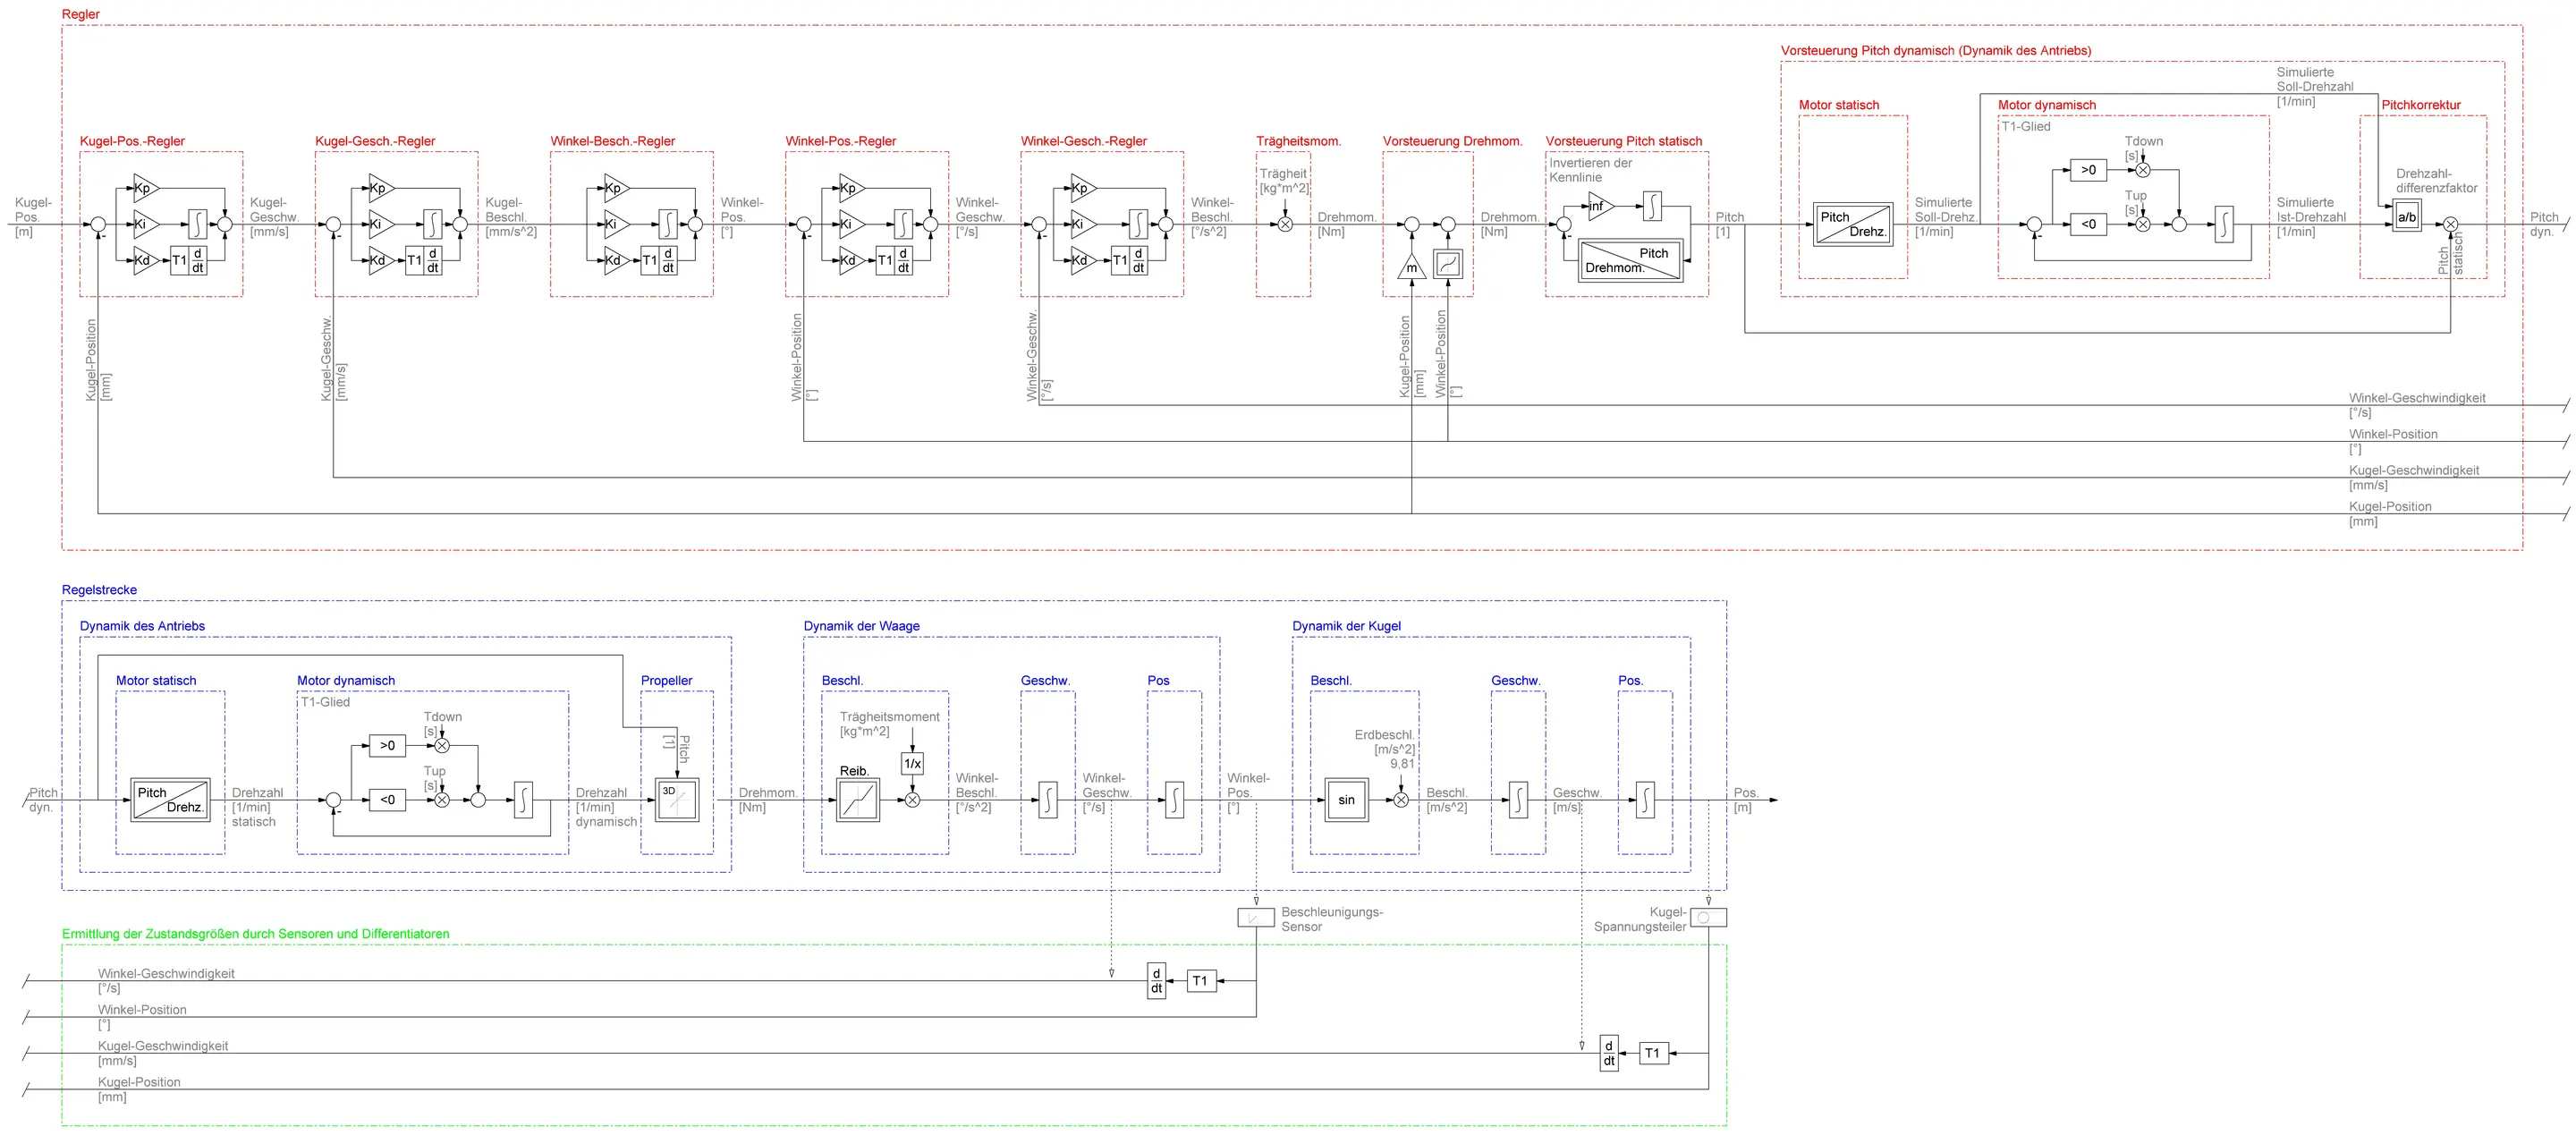2576x1135 pixels.
Task: Click the multiplier below Trägheit label
Action: coord(1285,224)
